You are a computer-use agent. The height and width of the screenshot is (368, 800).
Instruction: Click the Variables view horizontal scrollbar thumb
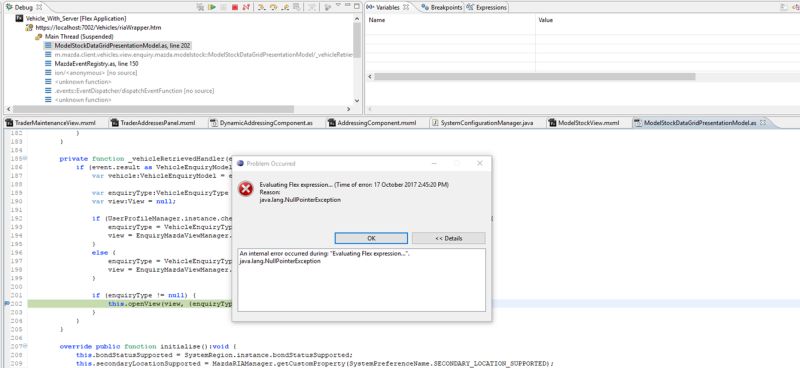coord(534,77)
